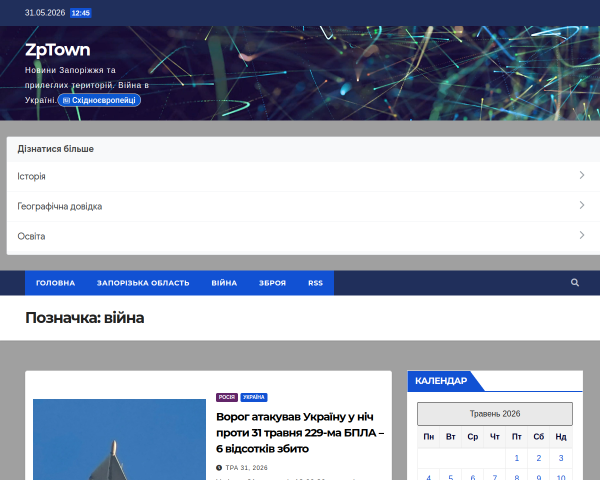Click the КАЛЕНДАР widget heading

[x=441, y=381]
